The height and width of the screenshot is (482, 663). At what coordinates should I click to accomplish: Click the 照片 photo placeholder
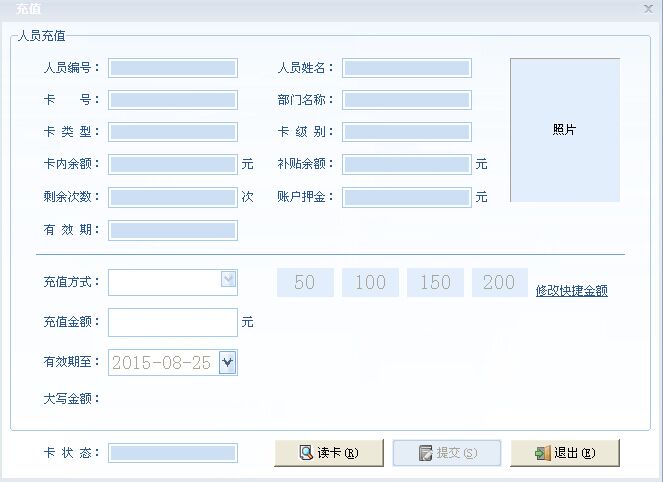tap(564, 130)
